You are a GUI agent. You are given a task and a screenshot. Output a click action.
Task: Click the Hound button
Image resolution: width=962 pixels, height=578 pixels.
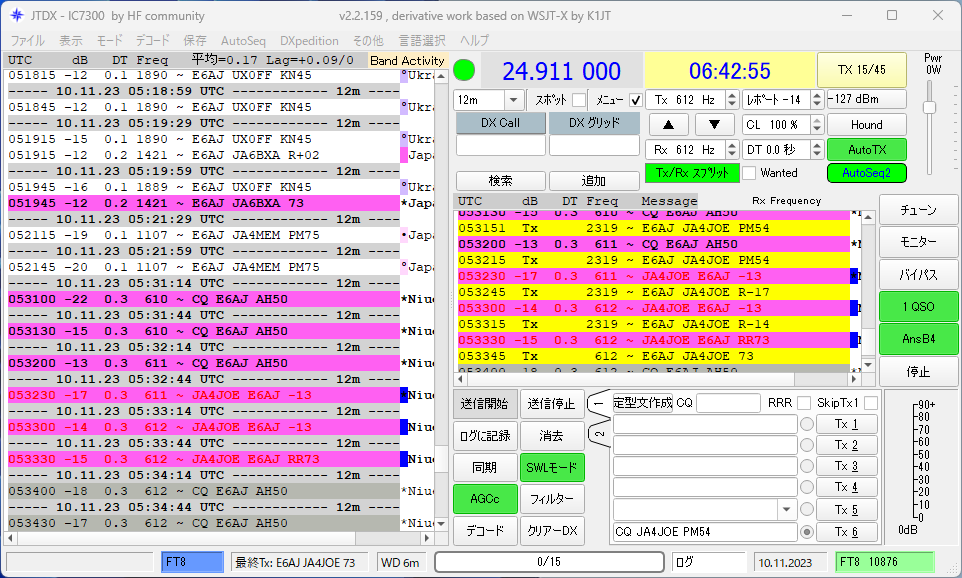click(866, 125)
